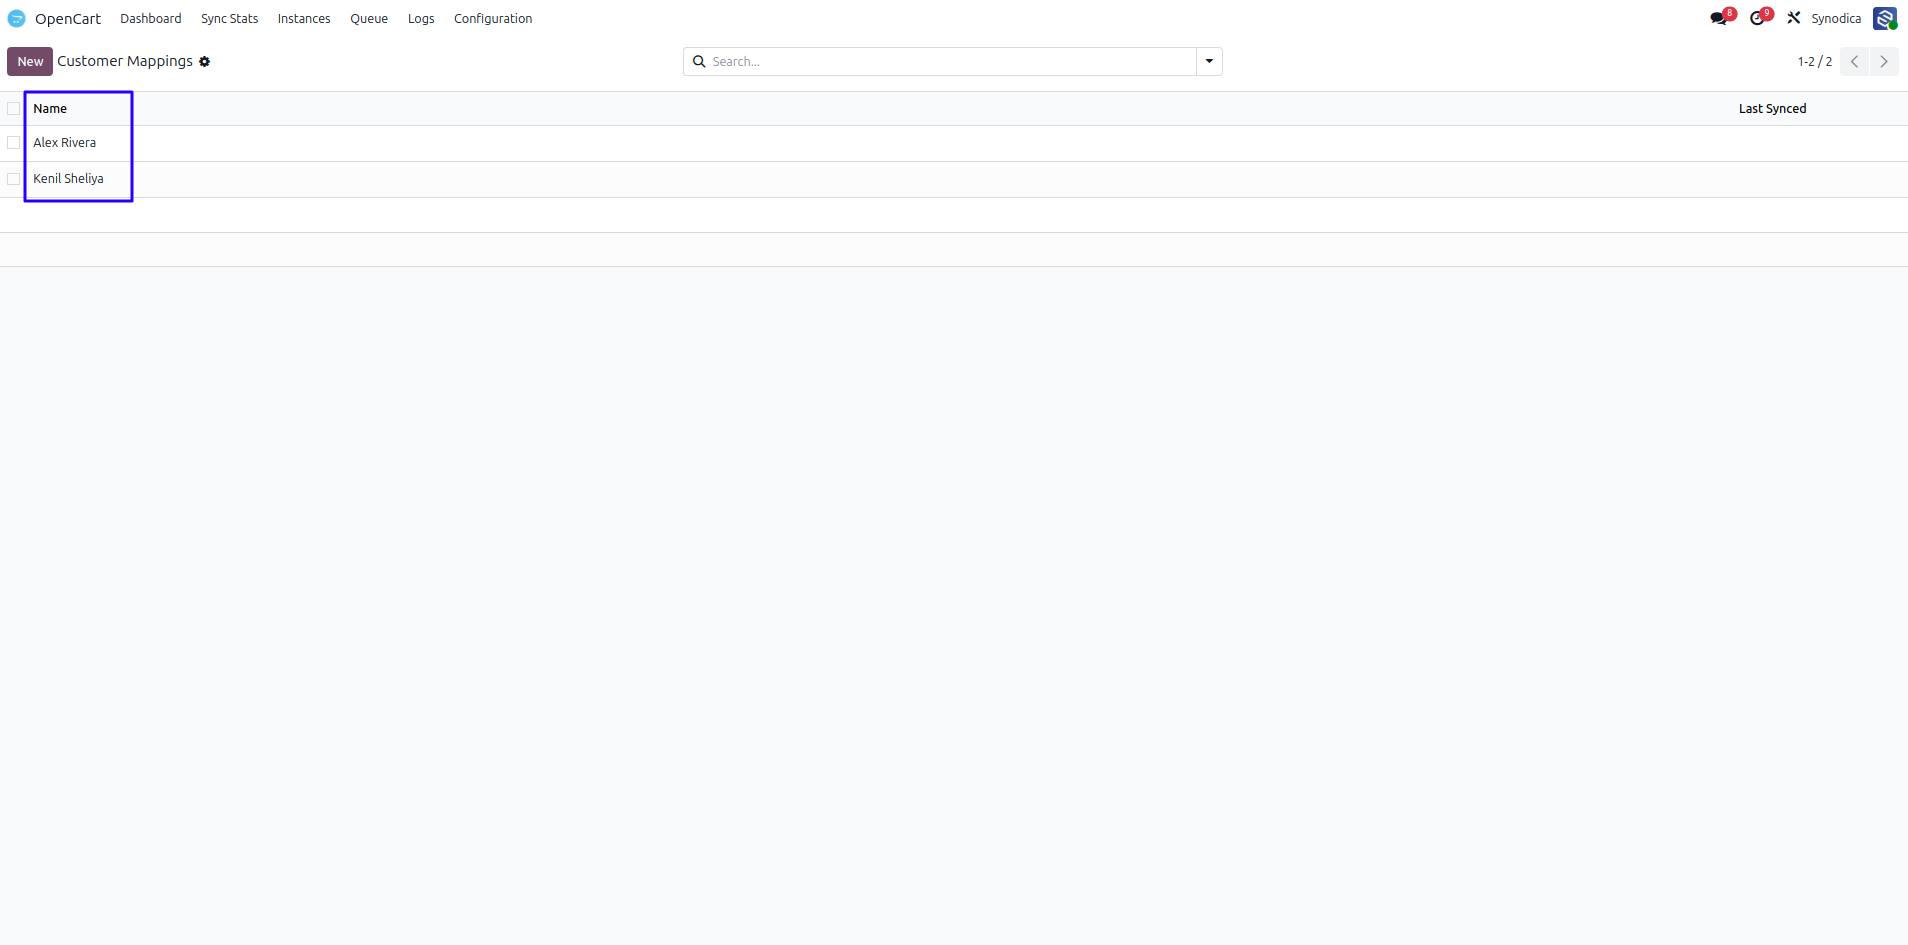The image size is (1908, 945).
Task: Expand the search filter options dropdown
Action: [x=1209, y=62]
